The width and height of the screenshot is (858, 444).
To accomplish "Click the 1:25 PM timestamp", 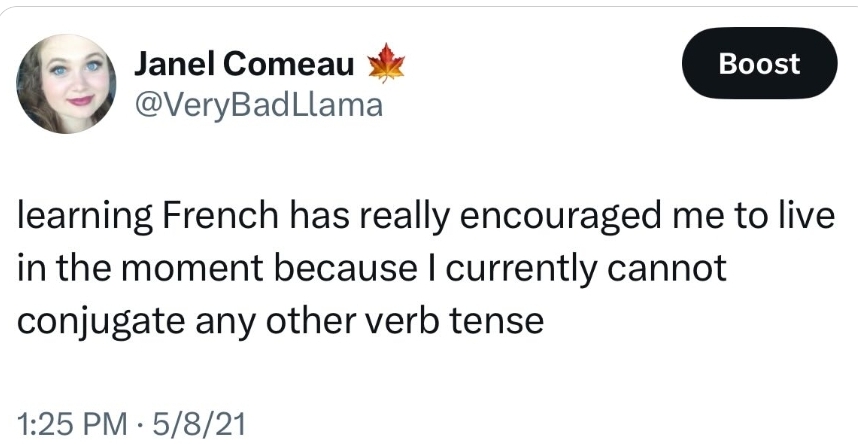I will click(72, 425).
